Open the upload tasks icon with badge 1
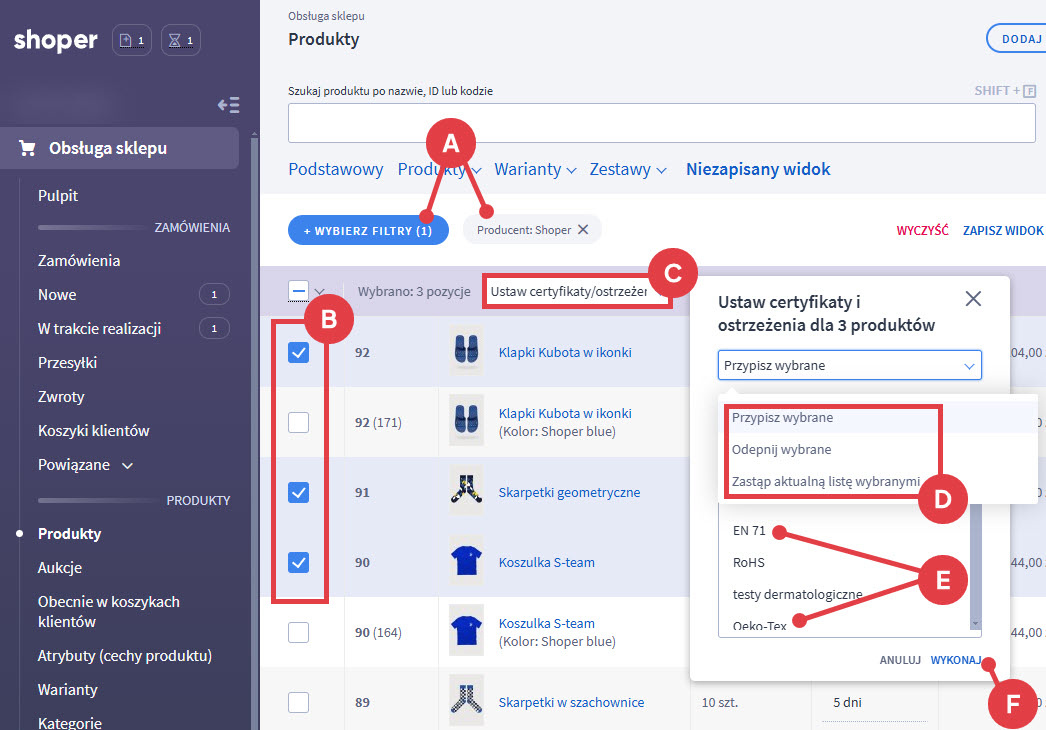 (131, 40)
